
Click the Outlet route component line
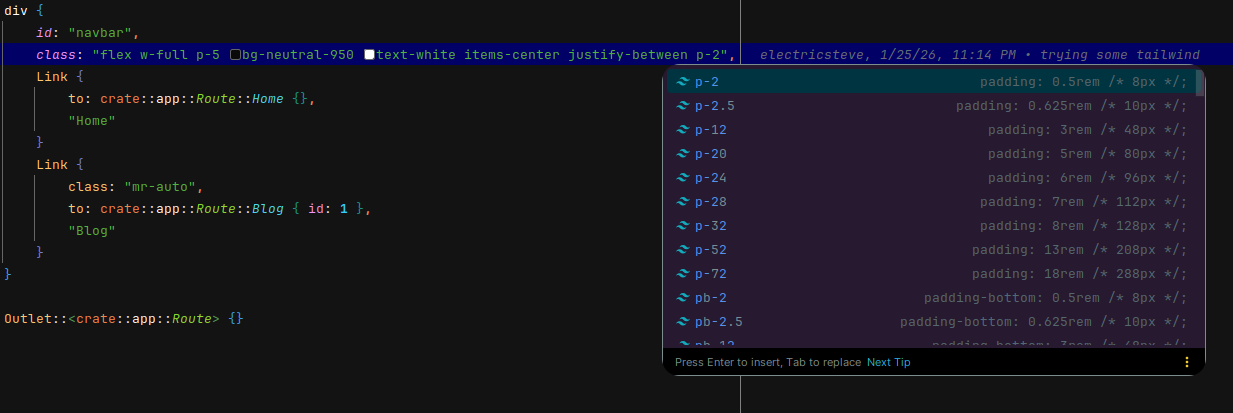(x=124, y=318)
